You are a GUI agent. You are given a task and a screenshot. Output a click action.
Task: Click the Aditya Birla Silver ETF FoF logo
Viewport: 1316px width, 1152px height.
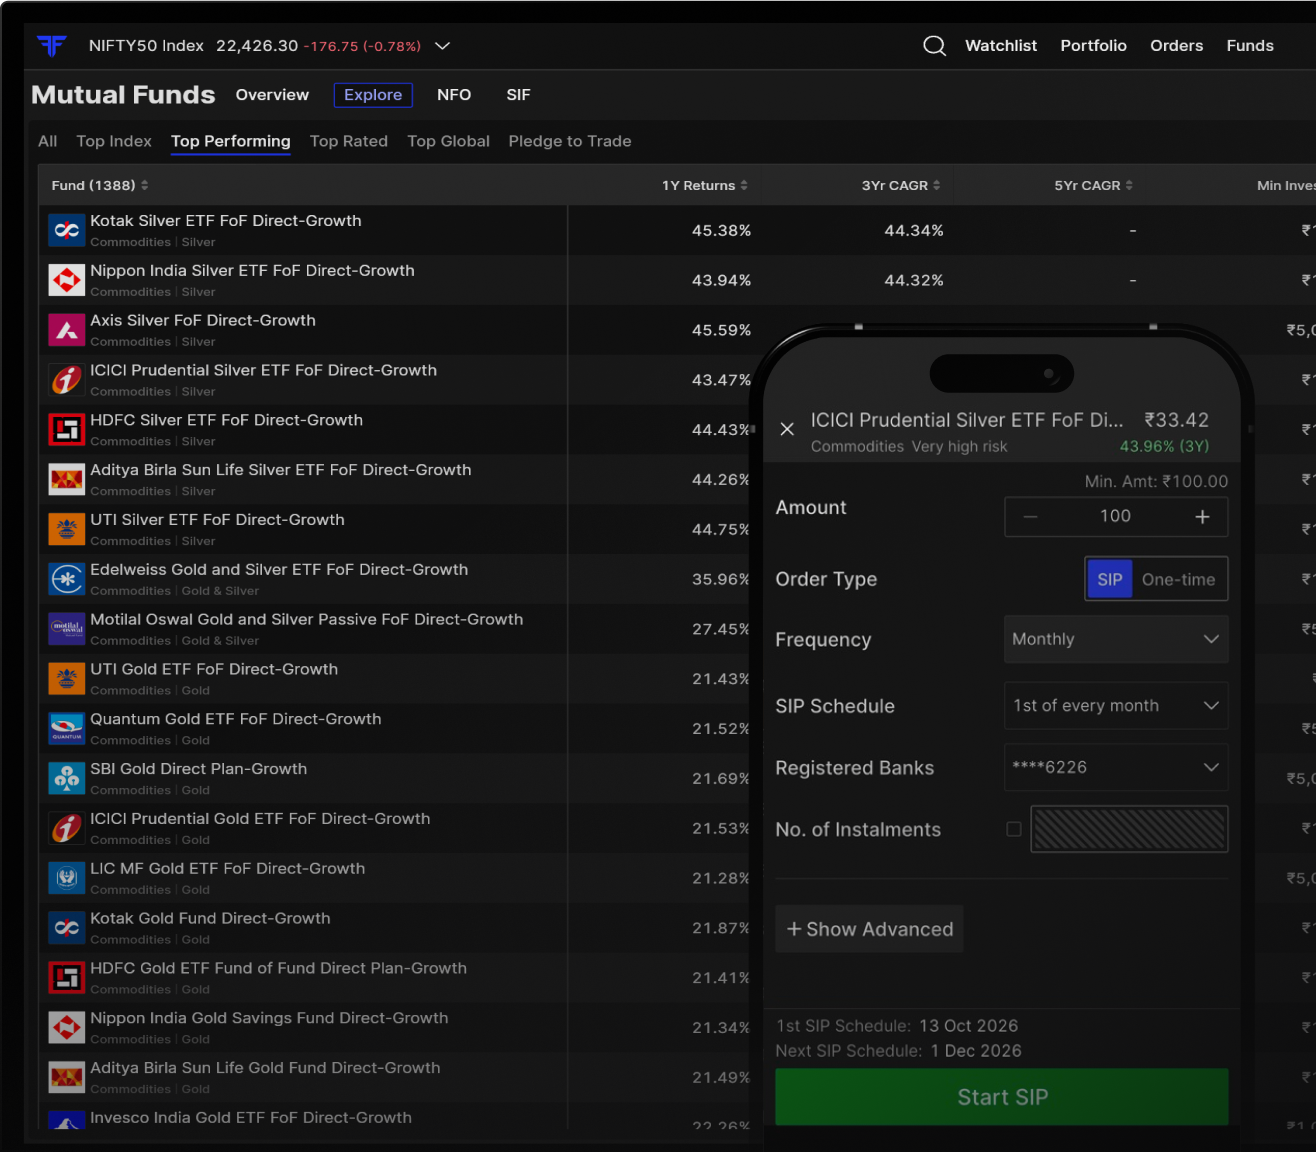pyautogui.click(x=67, y=480)
